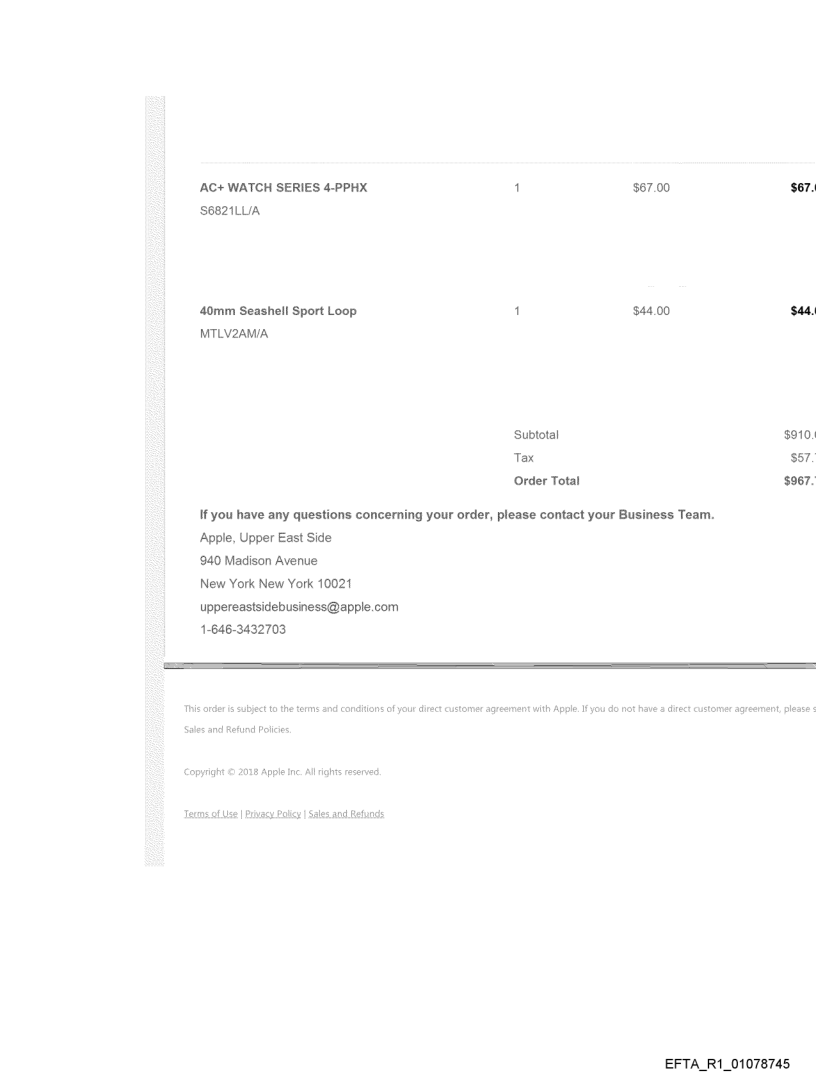816x1073 pixels.
Task: Select the 40mm Seashell Sport Loop item name
Action: coord(278,311)
